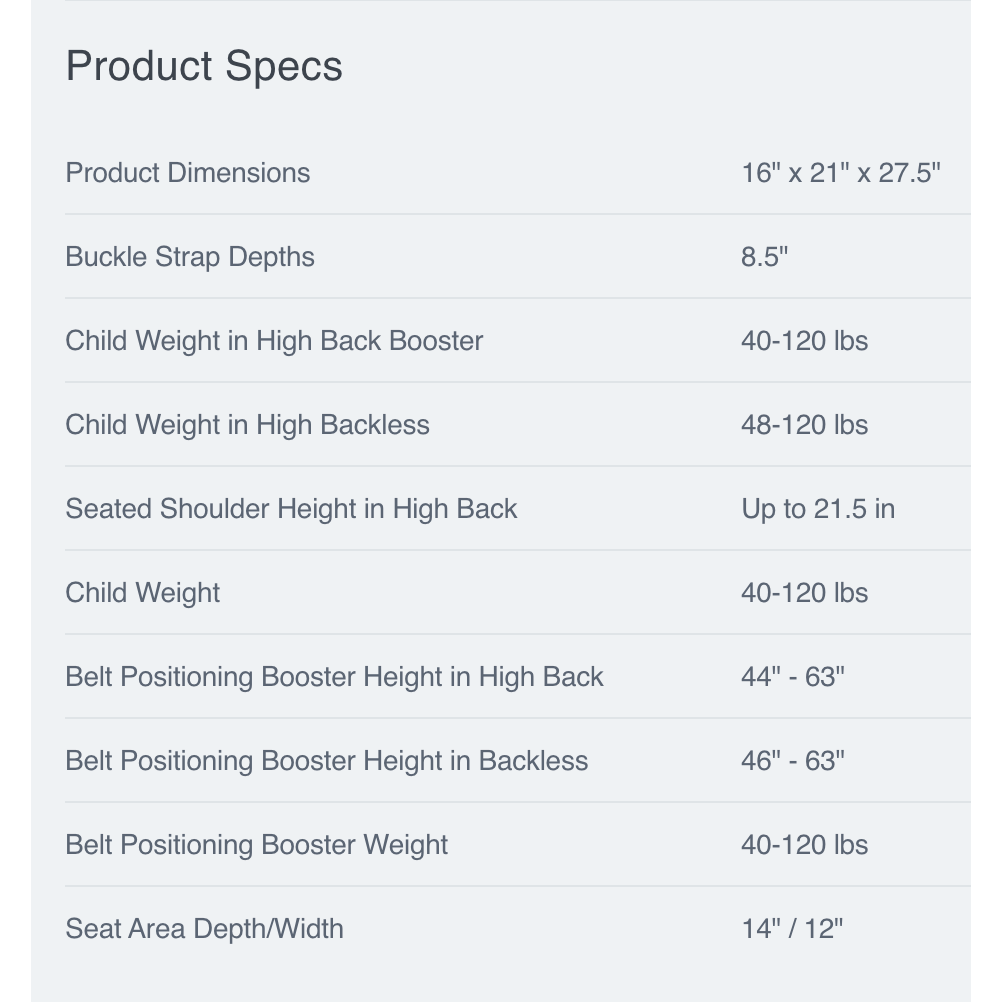
Task: Click Buckle Strap Depths row label
Action: tap(190, 256)
